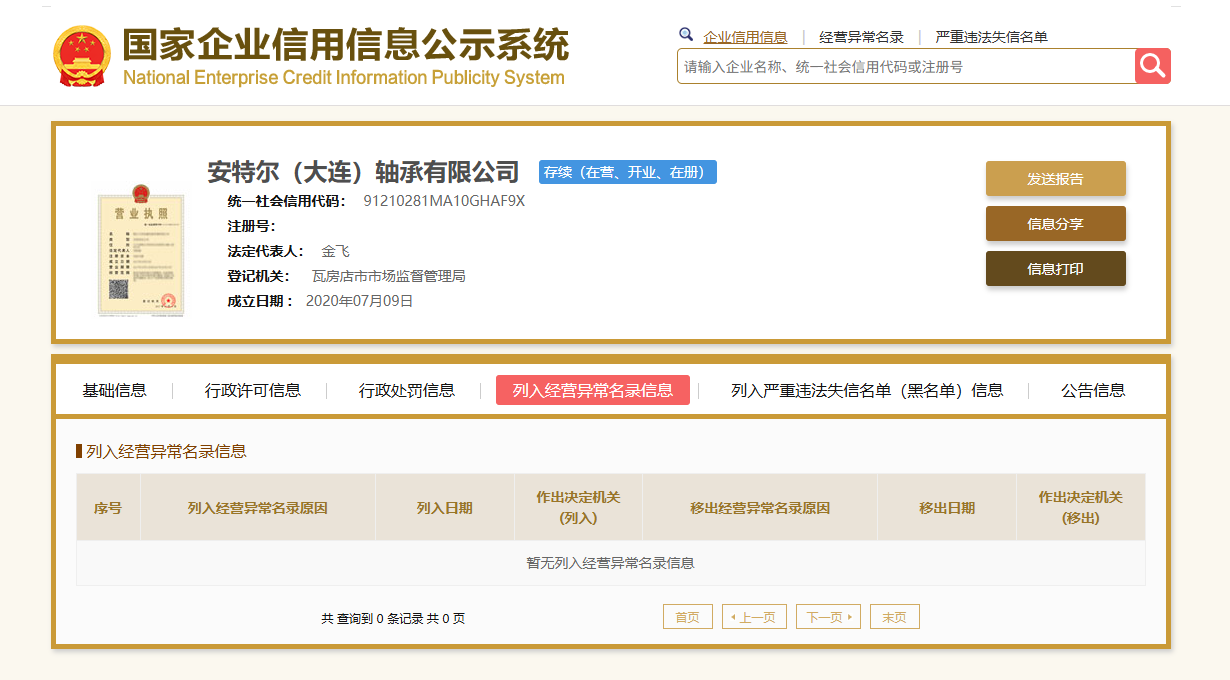Click establishment date 2020年07月09日
Screen dimensions: 1230x680
(359, 301)
